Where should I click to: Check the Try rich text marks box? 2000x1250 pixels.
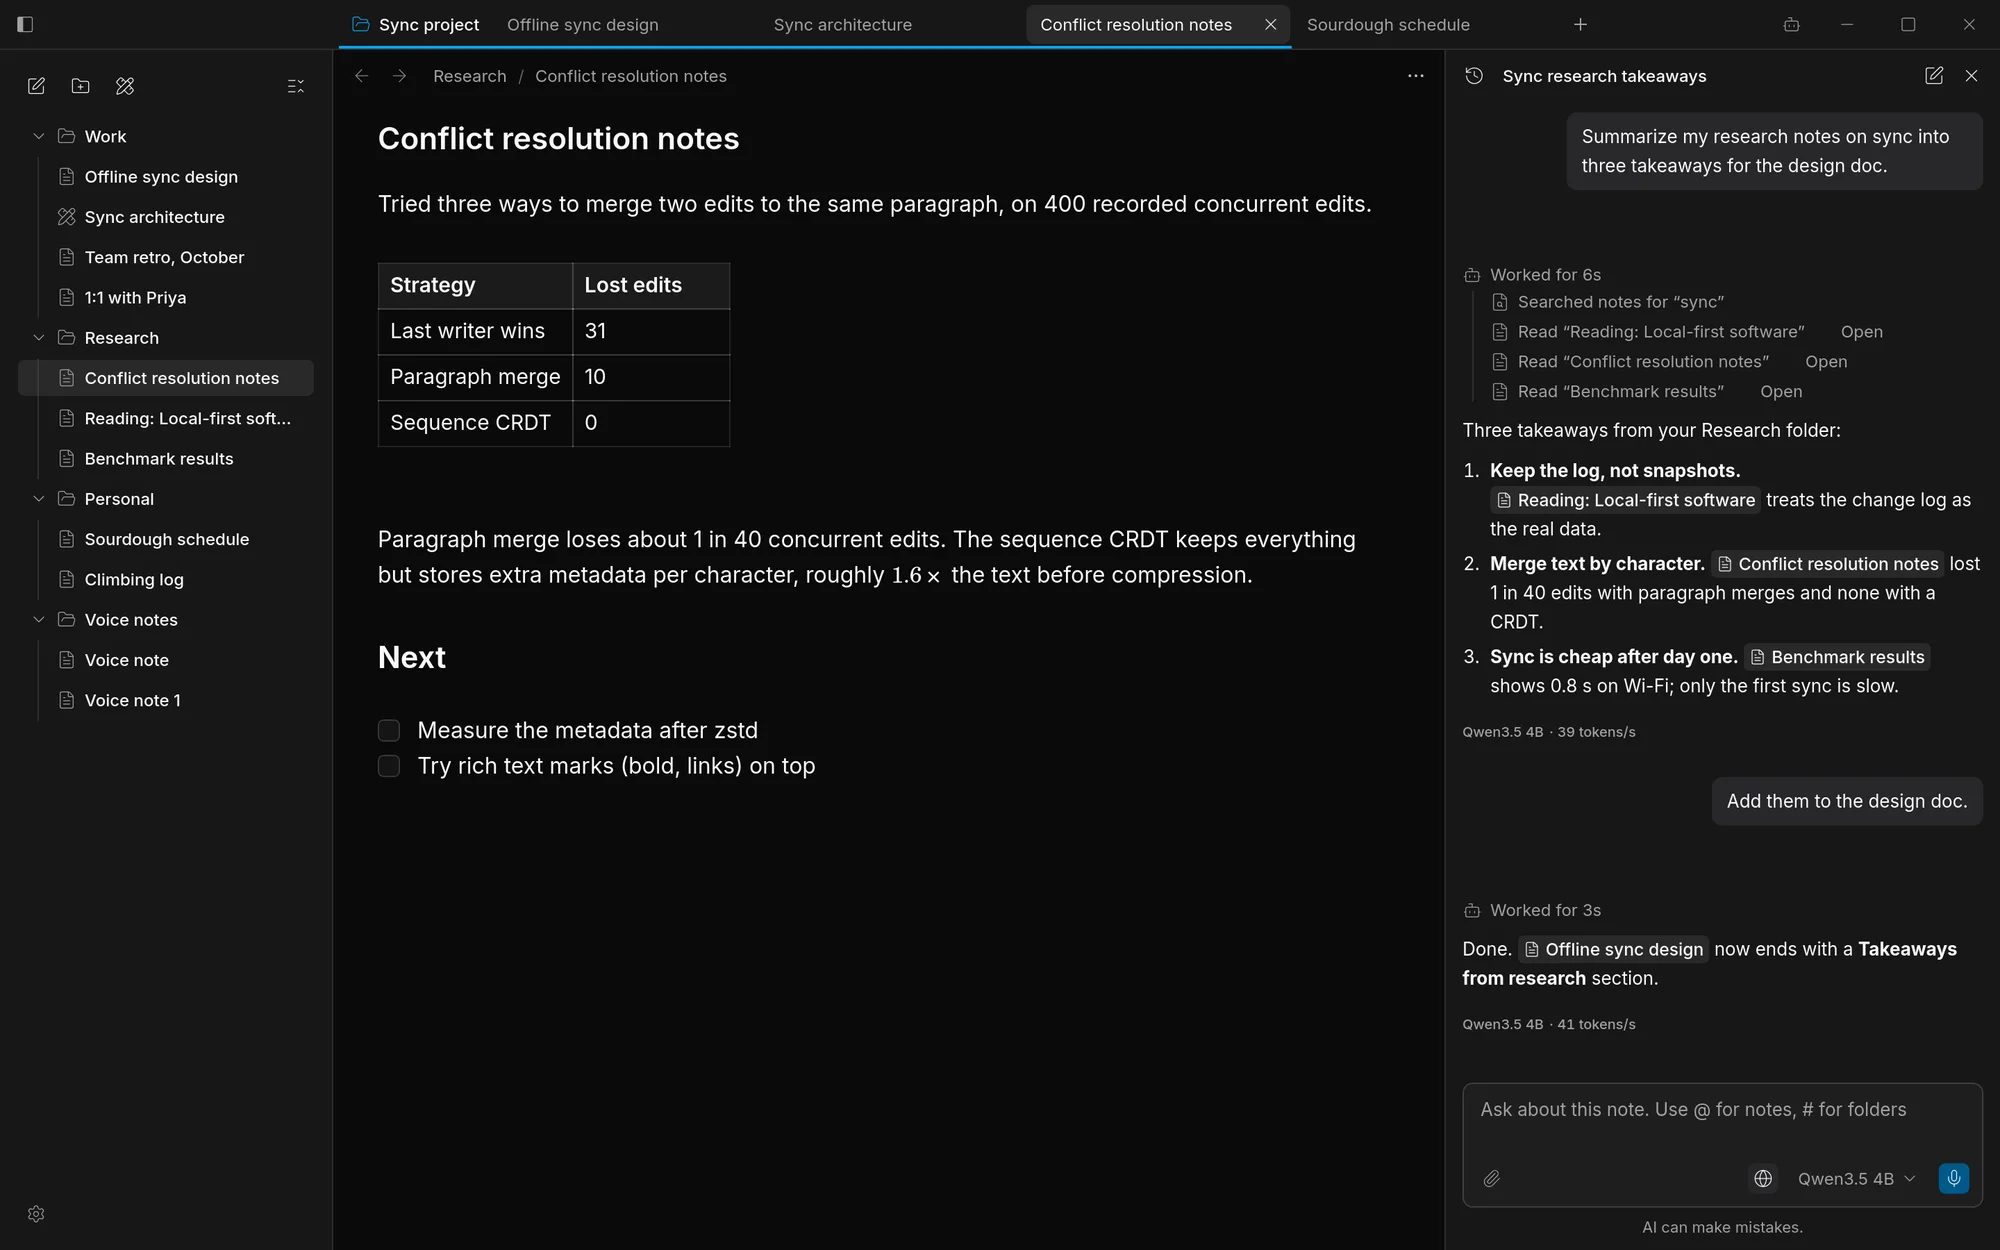coord(389,766)
